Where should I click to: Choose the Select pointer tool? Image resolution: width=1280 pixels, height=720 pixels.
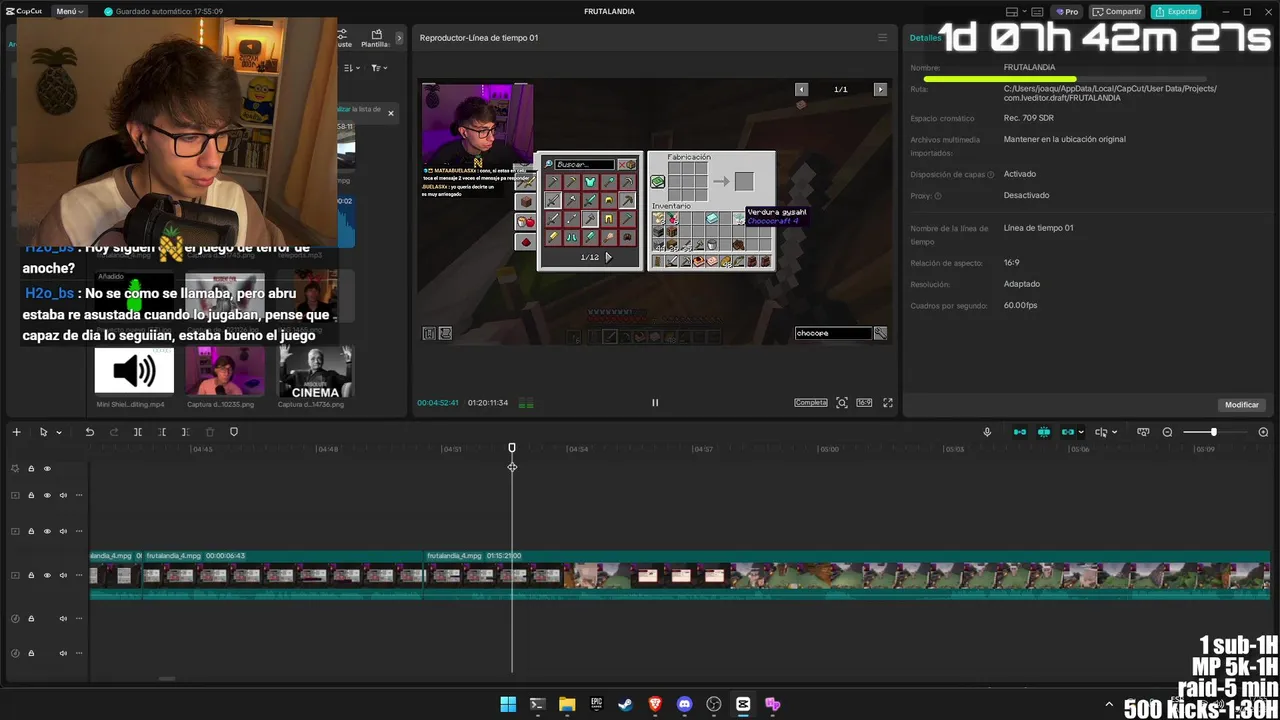[x=43, y=432]
